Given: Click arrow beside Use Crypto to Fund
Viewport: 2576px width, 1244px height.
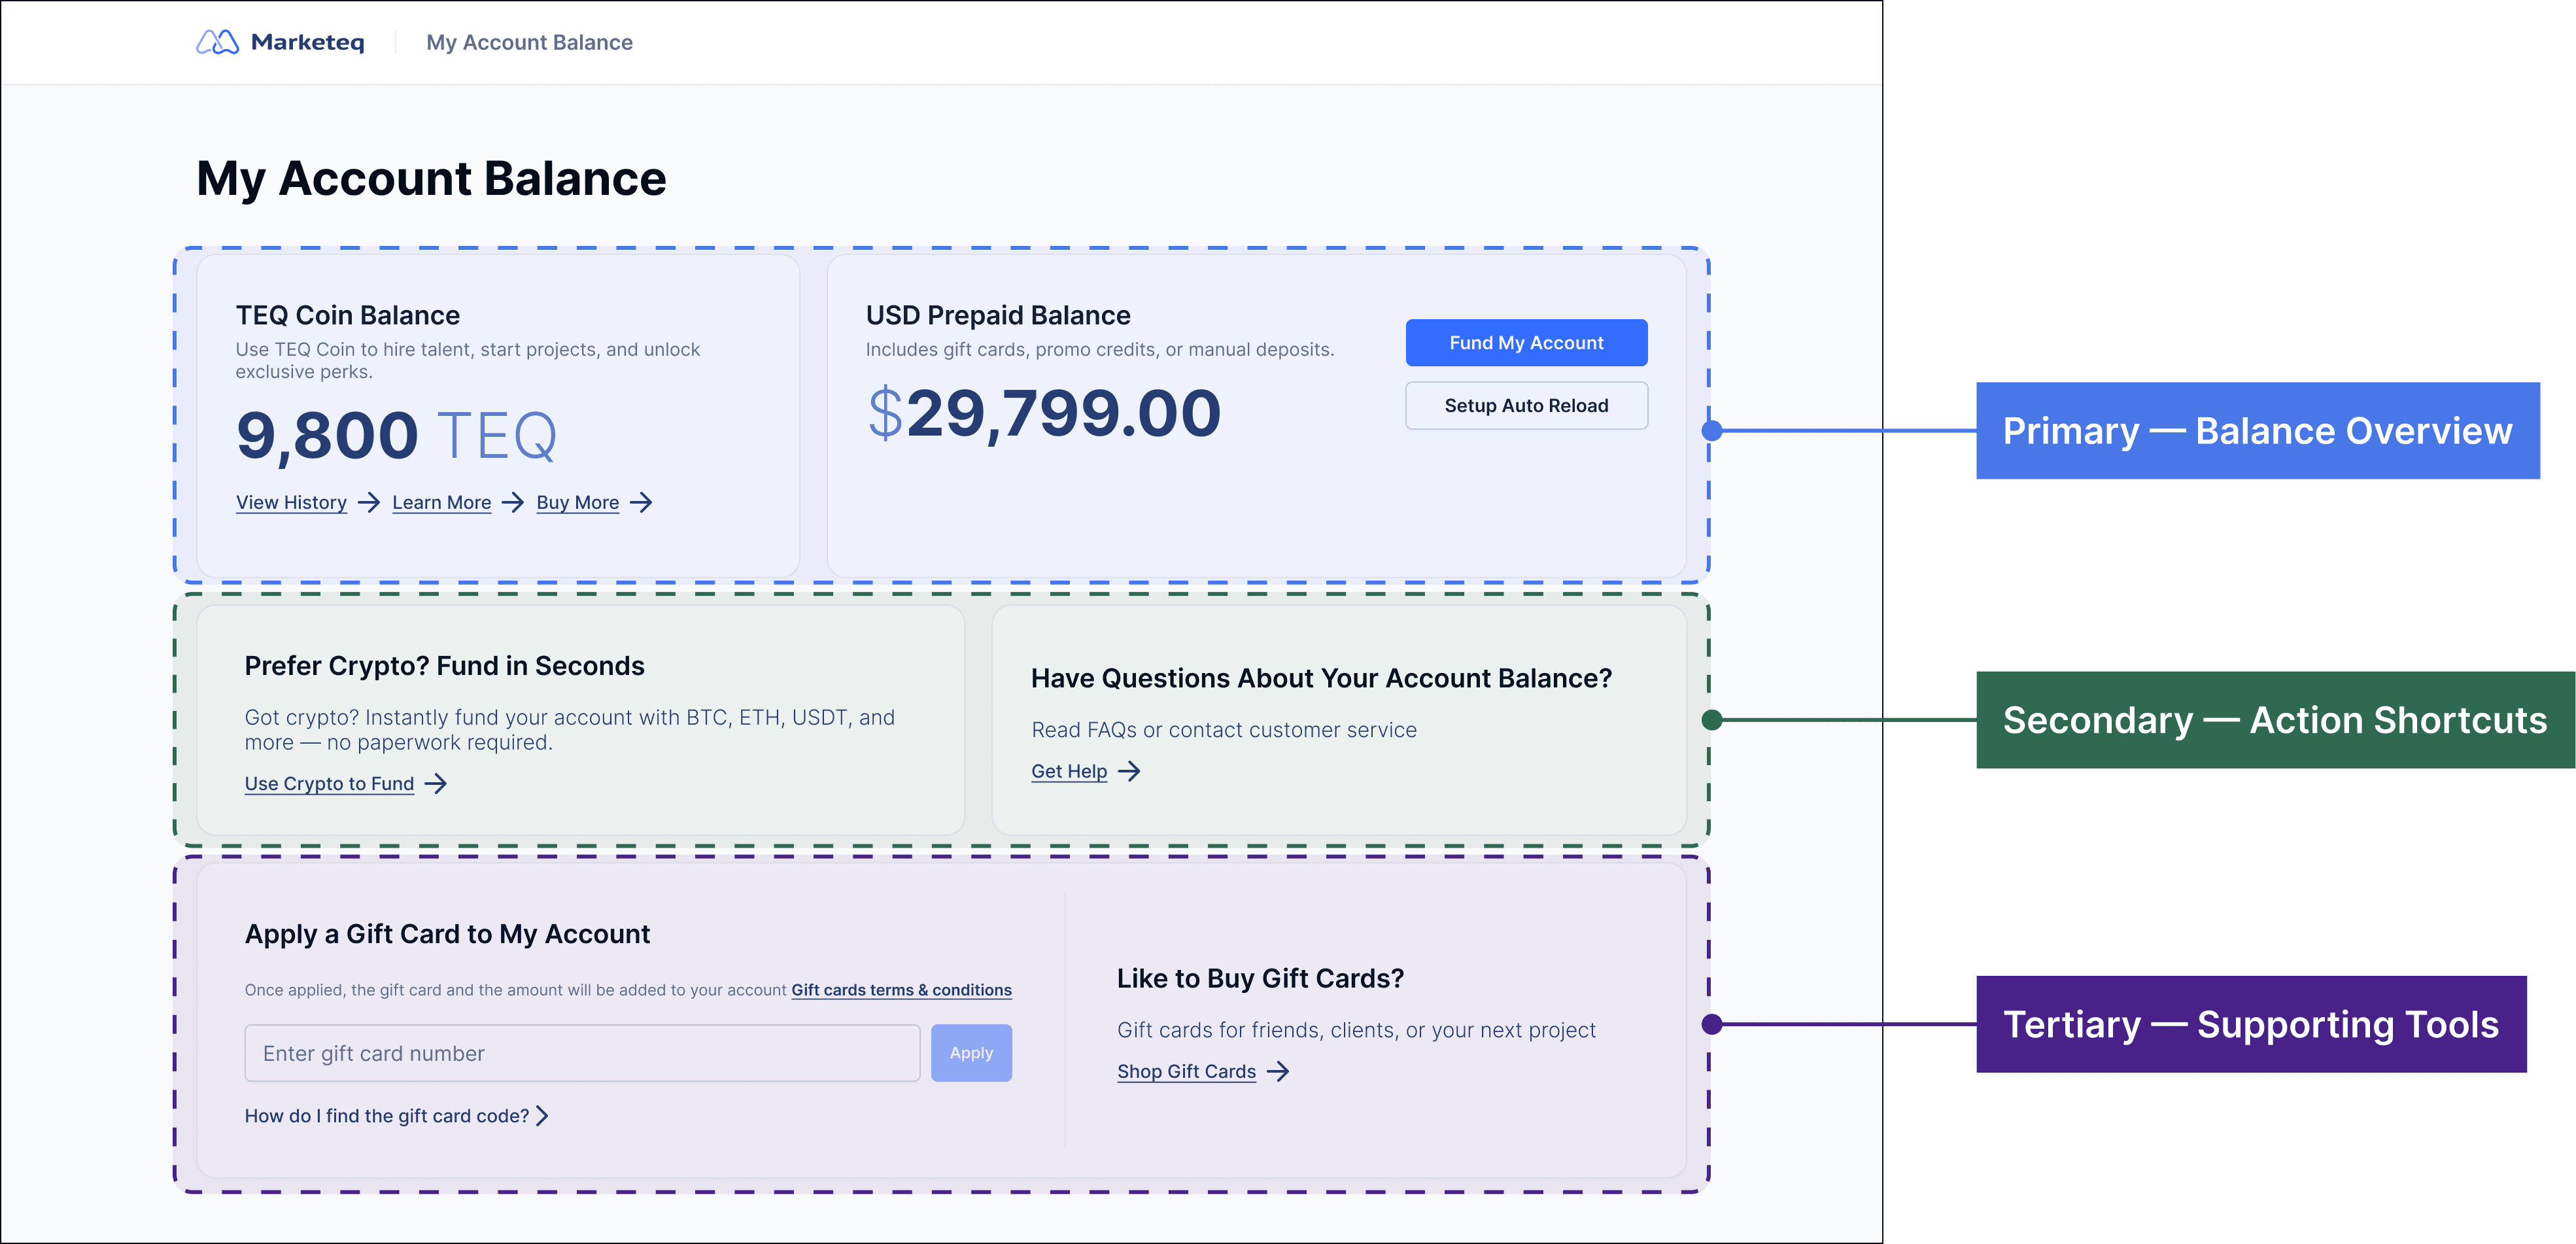Looking at the screenshot, I should [435, 784].
